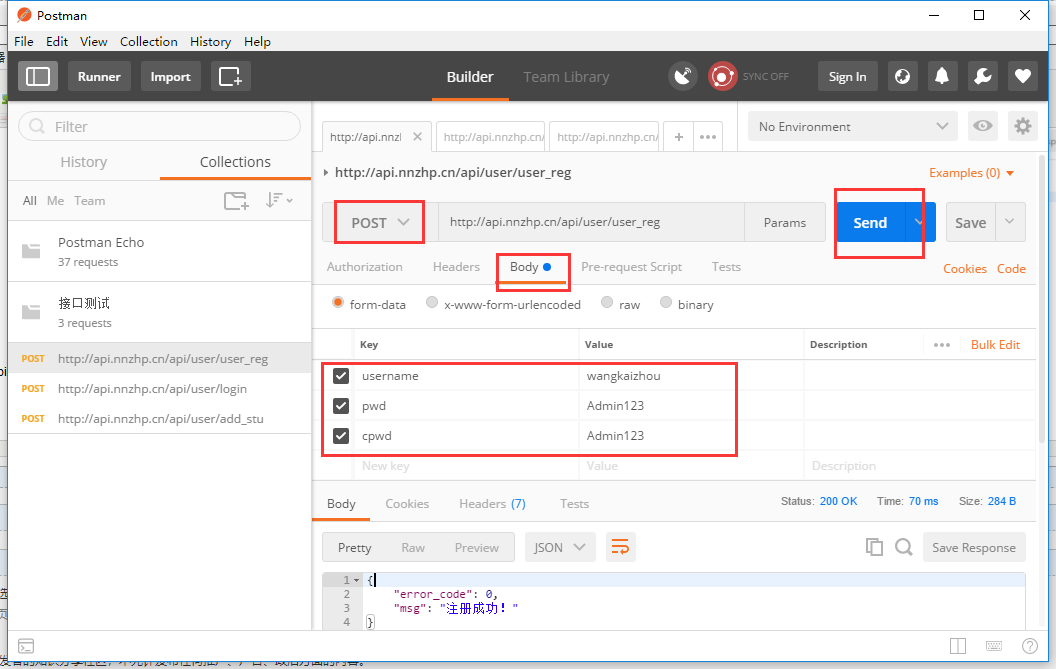Close the first http://api.nnzl request tab
The width and height of the screenshot is (1056, 669).
pyautogui.click(x=418, y=137)
